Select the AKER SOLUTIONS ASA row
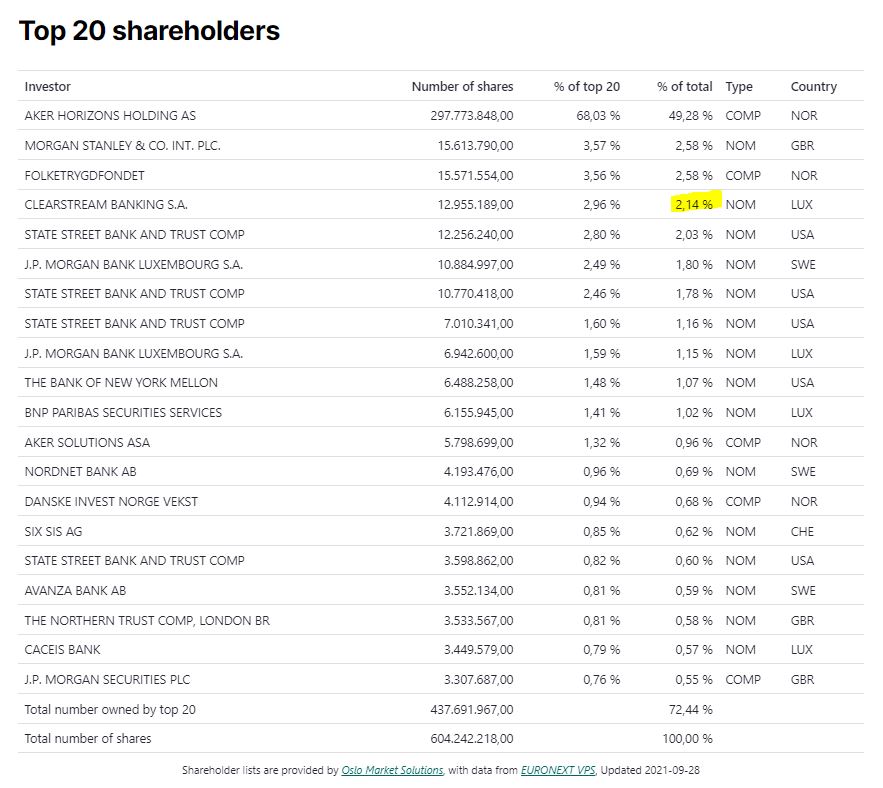This screenshot has width=883, height=788. (x=87, y=443)
